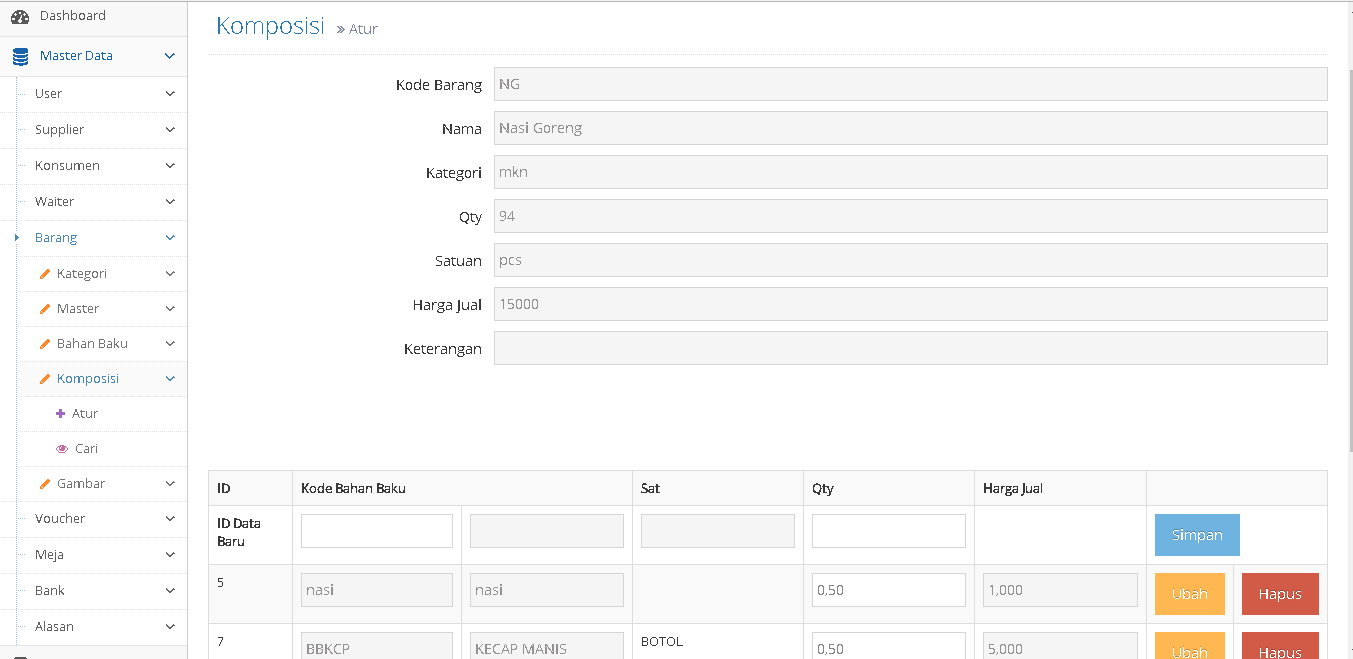Click the Dashboard gauge icon
The image size is (1353, 659).
click(20, 17)
